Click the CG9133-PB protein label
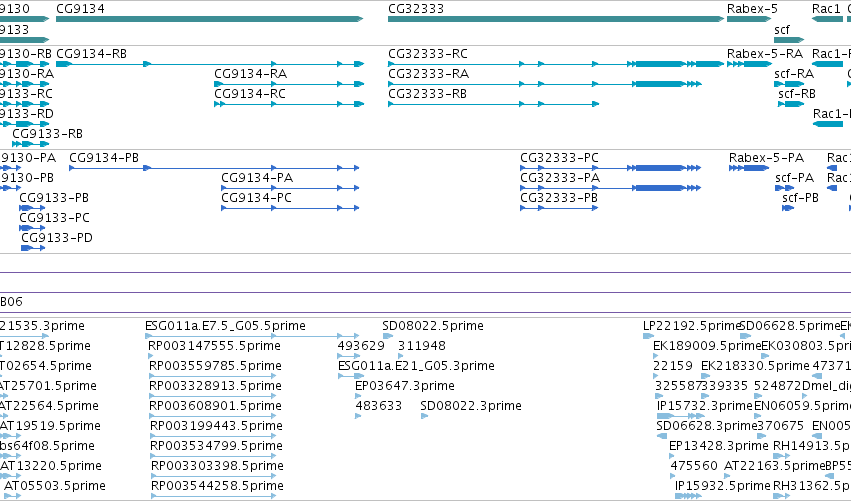 tap(54, 198)
